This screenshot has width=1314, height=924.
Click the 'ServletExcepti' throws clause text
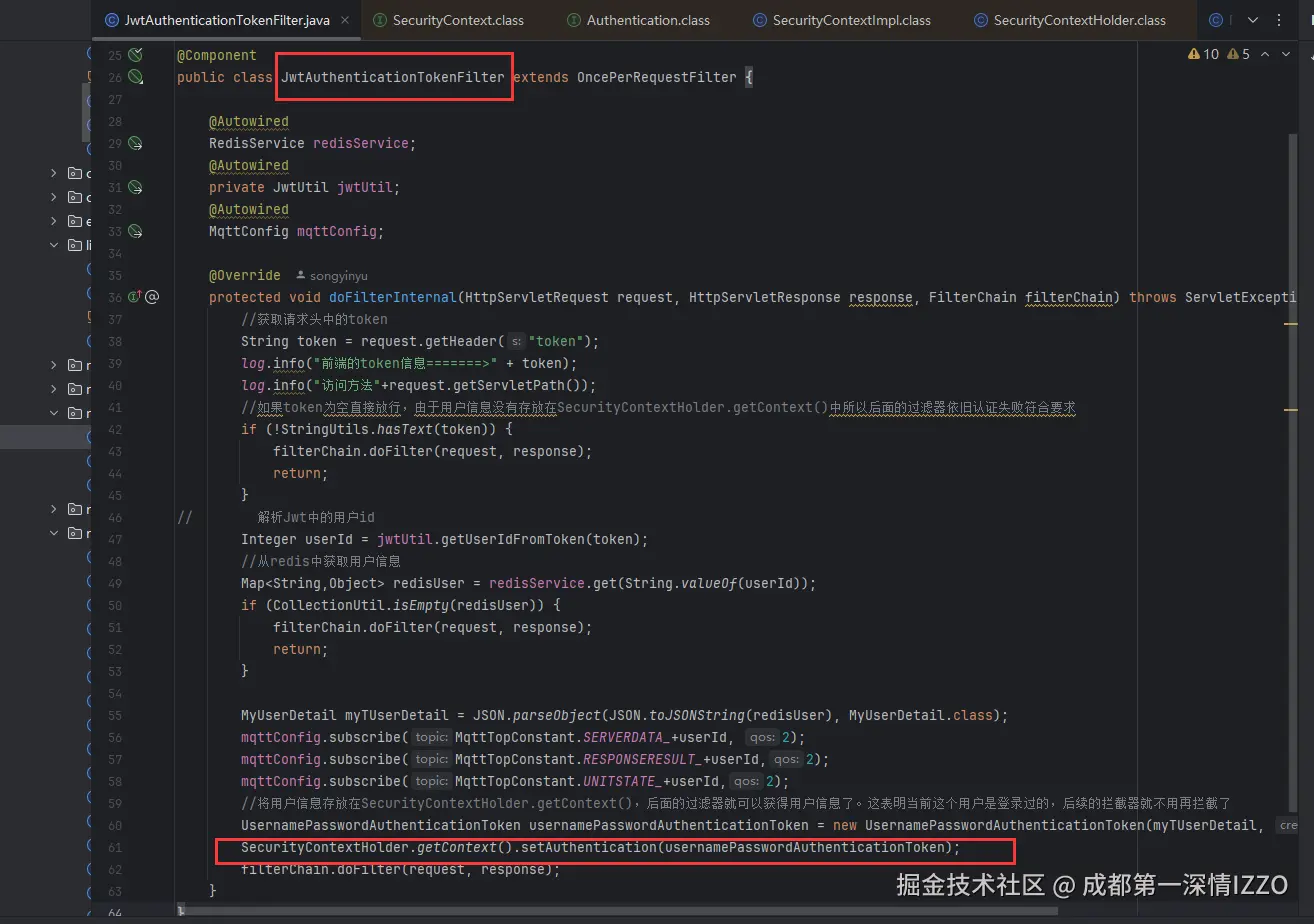coord(1240,297)
